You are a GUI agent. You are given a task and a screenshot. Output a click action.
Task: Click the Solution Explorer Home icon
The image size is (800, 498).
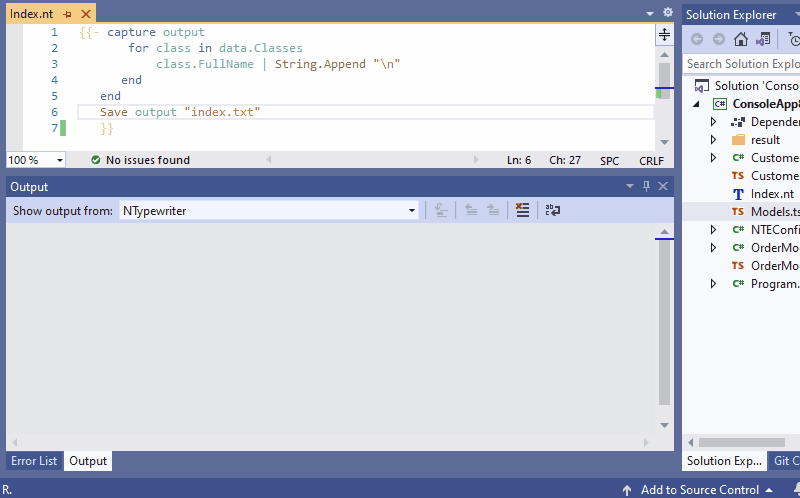click(x=741, y=39)
